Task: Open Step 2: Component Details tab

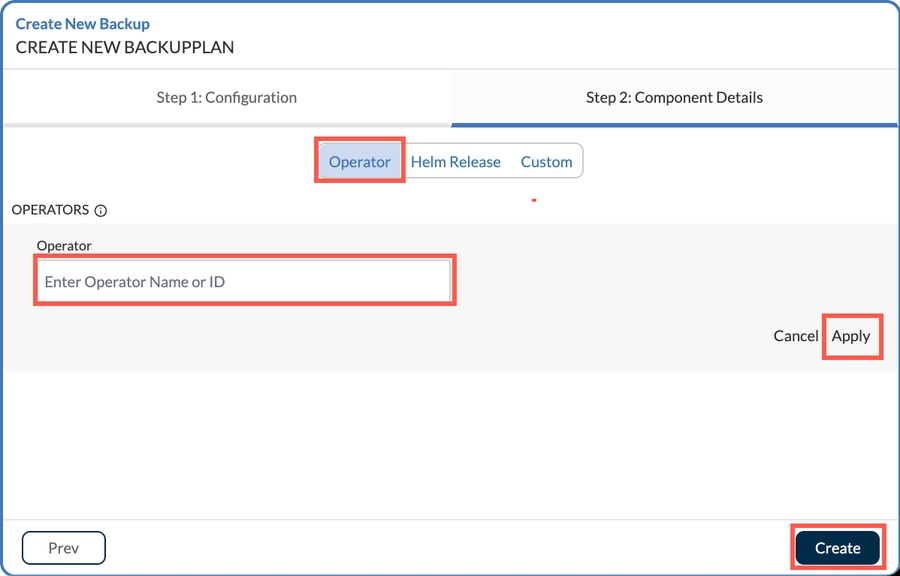Action: click(674, 98)
